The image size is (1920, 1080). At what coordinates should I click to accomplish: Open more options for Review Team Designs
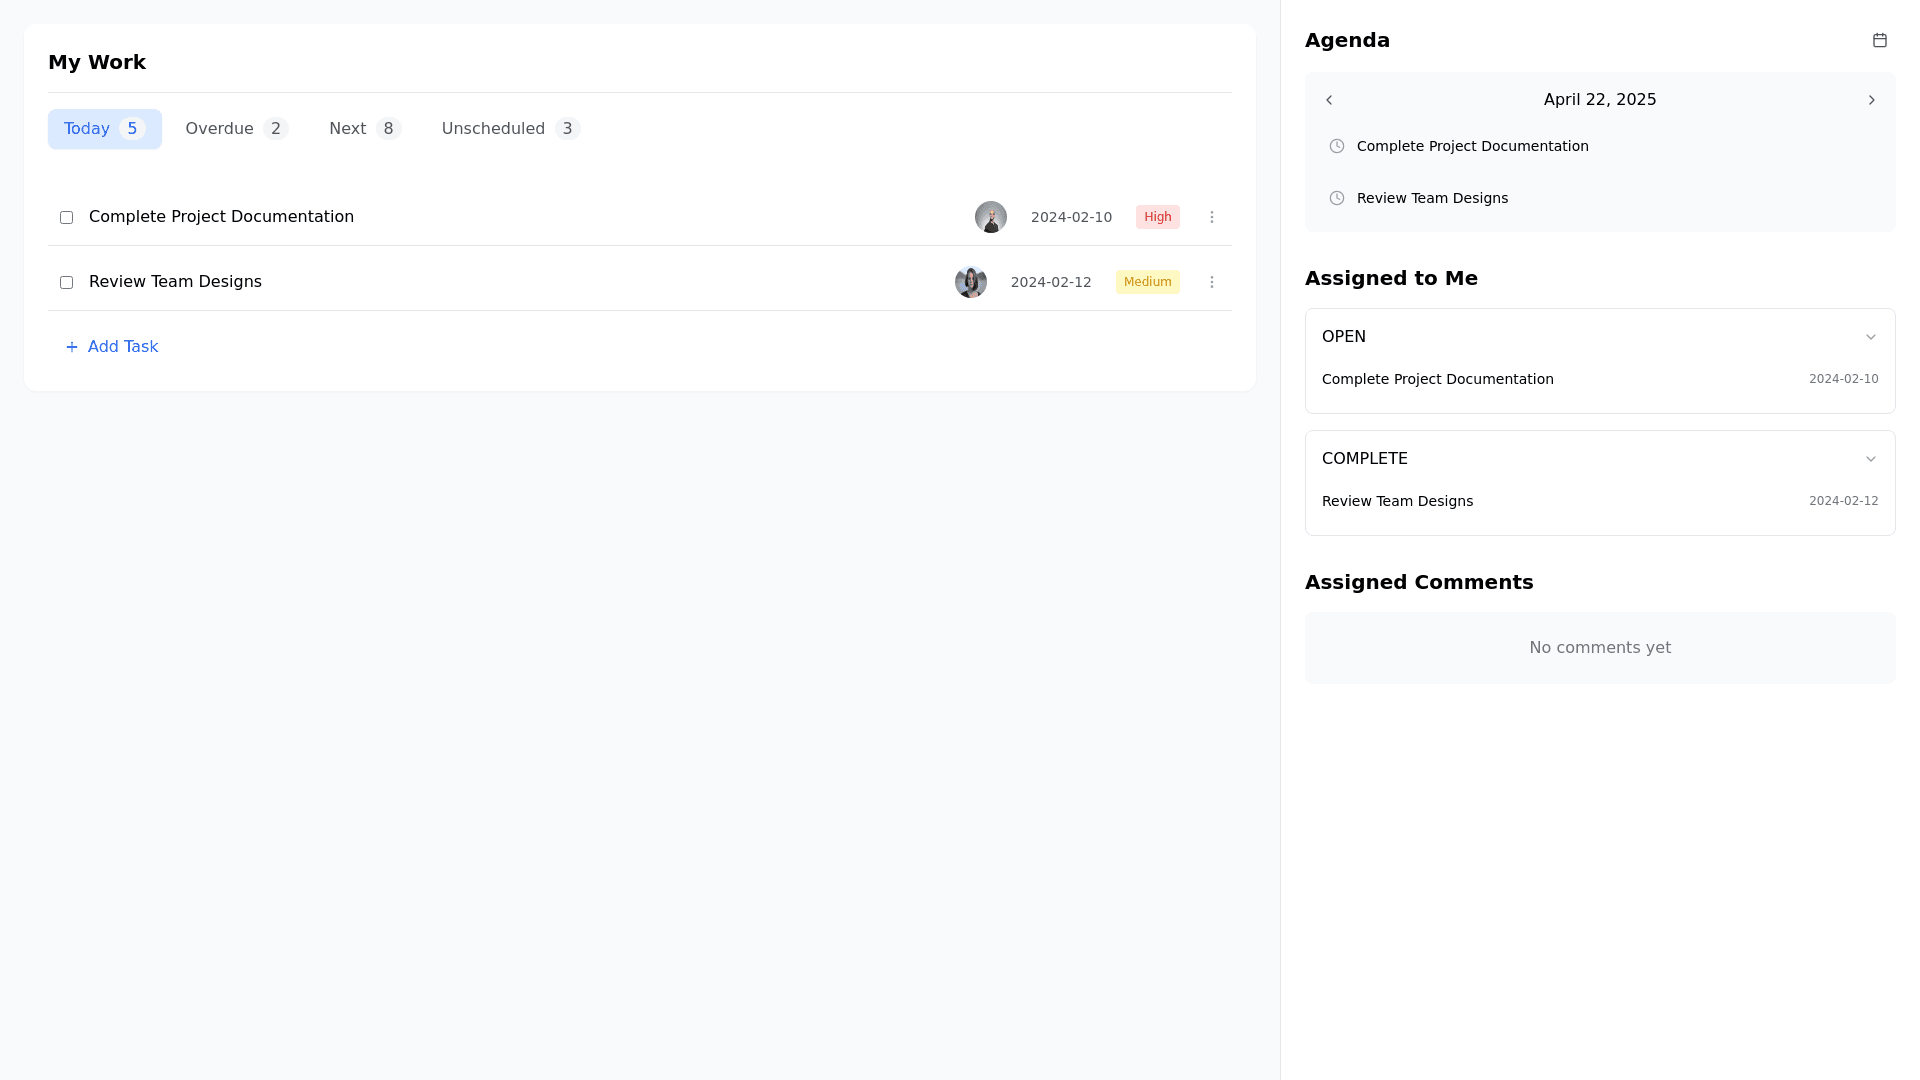tap(1211, 282)
